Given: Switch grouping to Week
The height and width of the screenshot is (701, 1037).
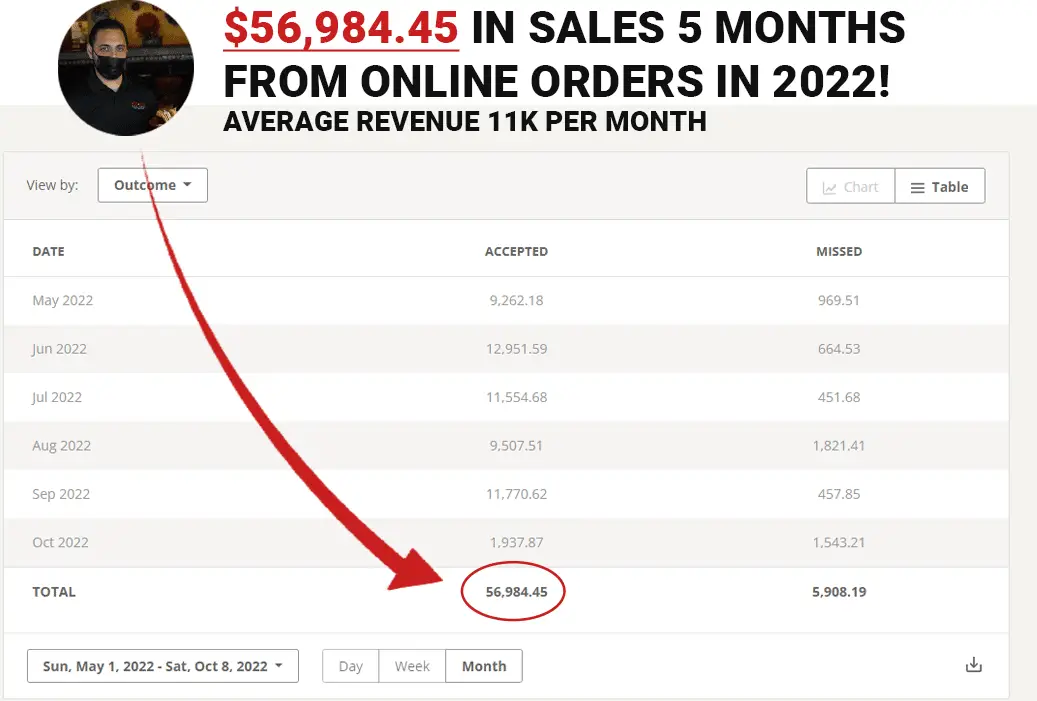Looking at the screenshot, I should pos(412,666).
